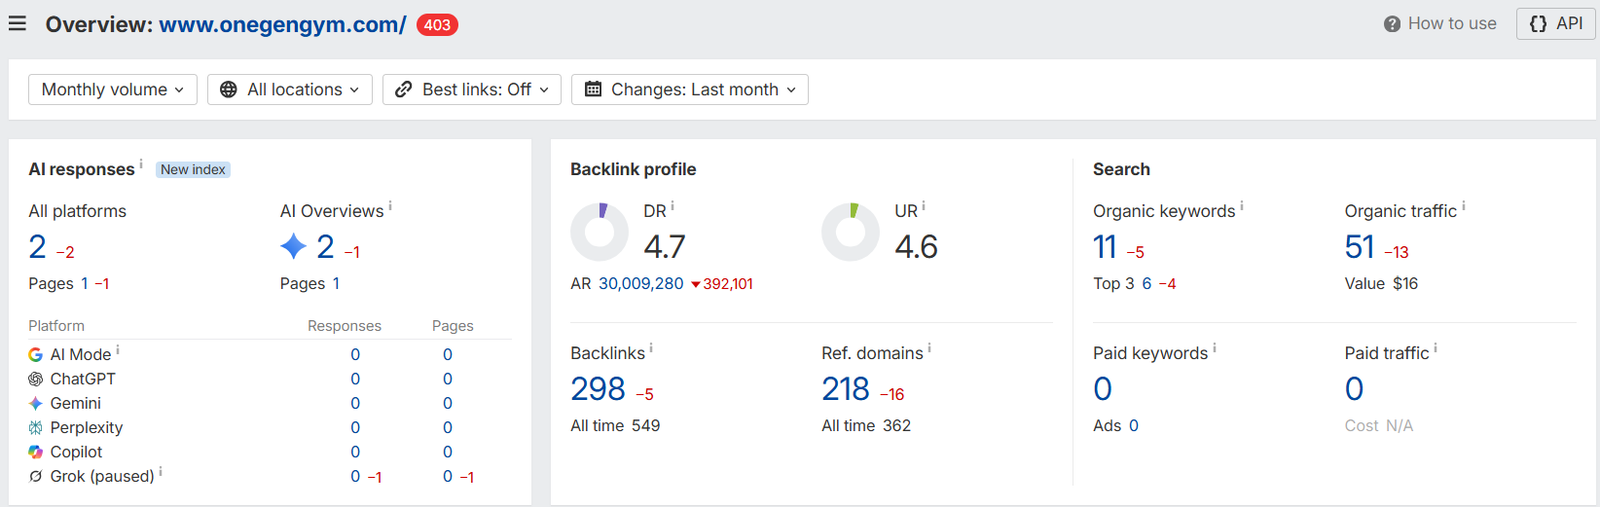This screenshot has height=507, width=1600.
Task: Open the Changes: Last month dropdown
Action: (690, 89)
